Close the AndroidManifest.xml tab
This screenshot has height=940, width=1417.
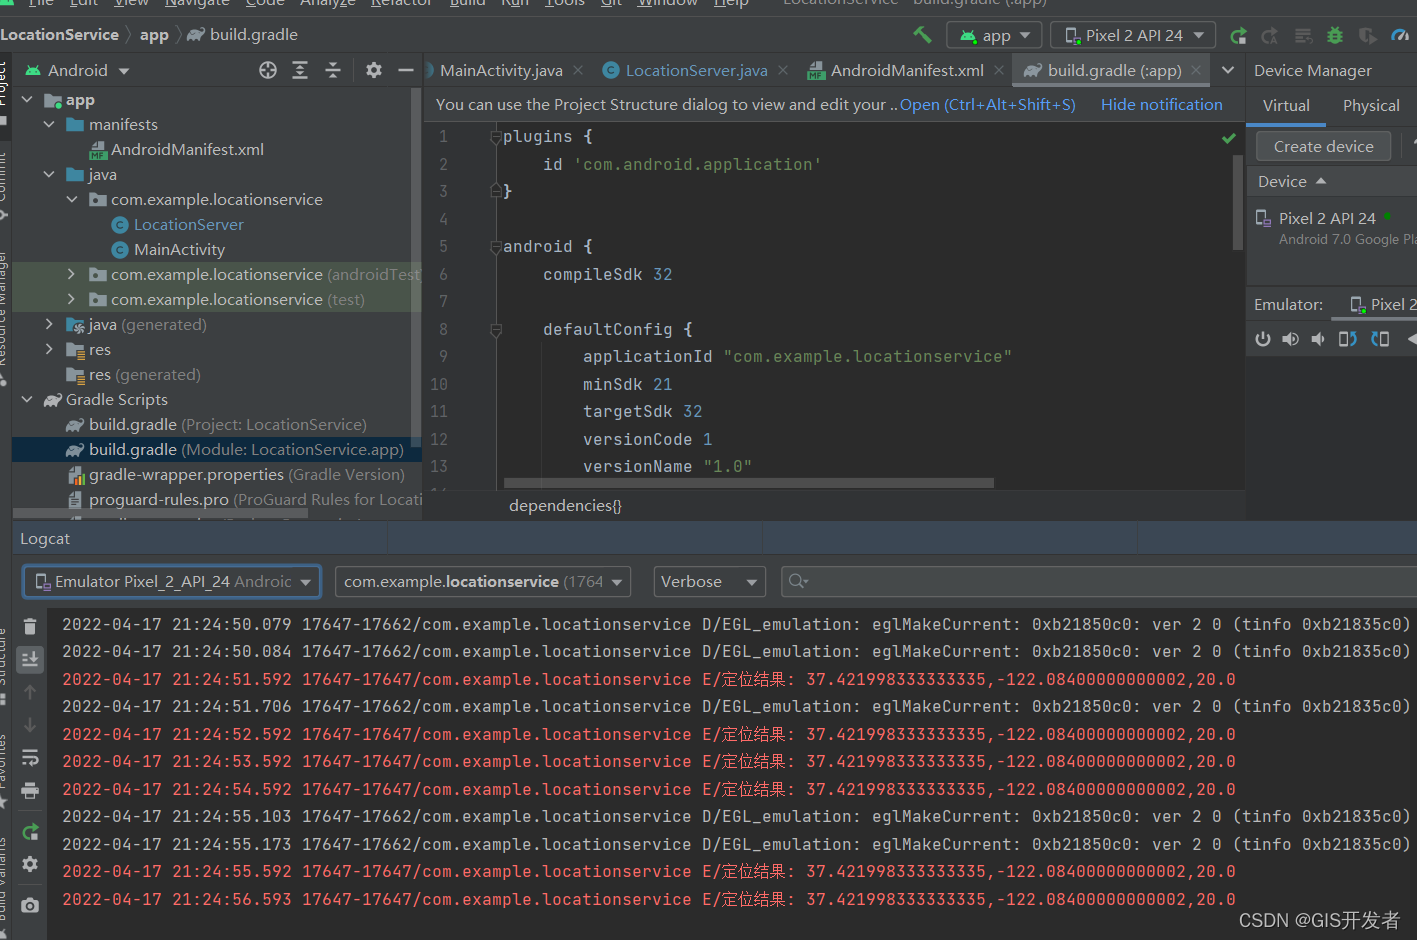(999, 70)
